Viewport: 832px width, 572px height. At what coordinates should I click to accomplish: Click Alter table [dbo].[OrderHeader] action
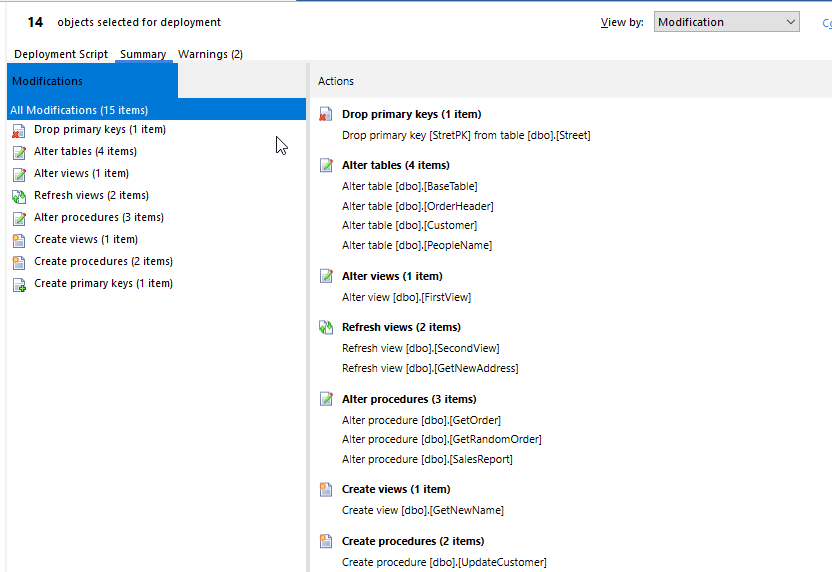pos(417,206)
